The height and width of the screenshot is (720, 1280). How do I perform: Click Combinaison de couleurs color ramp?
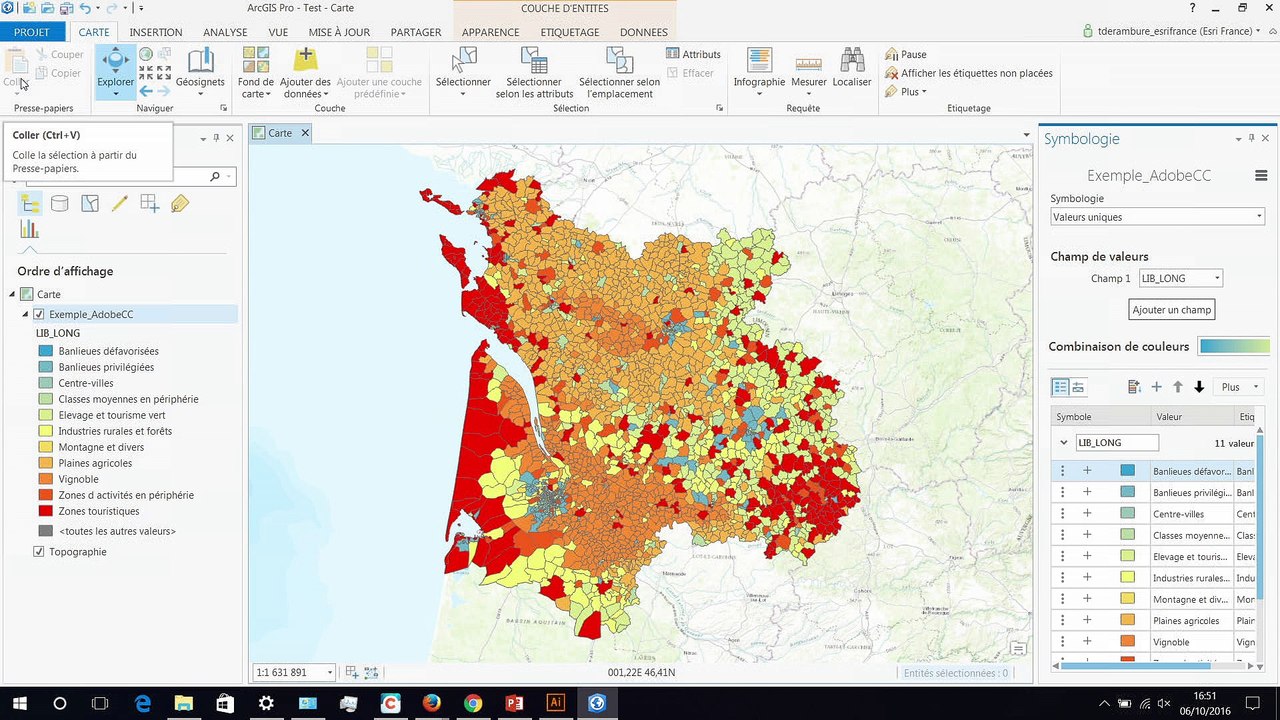pos(1234,347)
